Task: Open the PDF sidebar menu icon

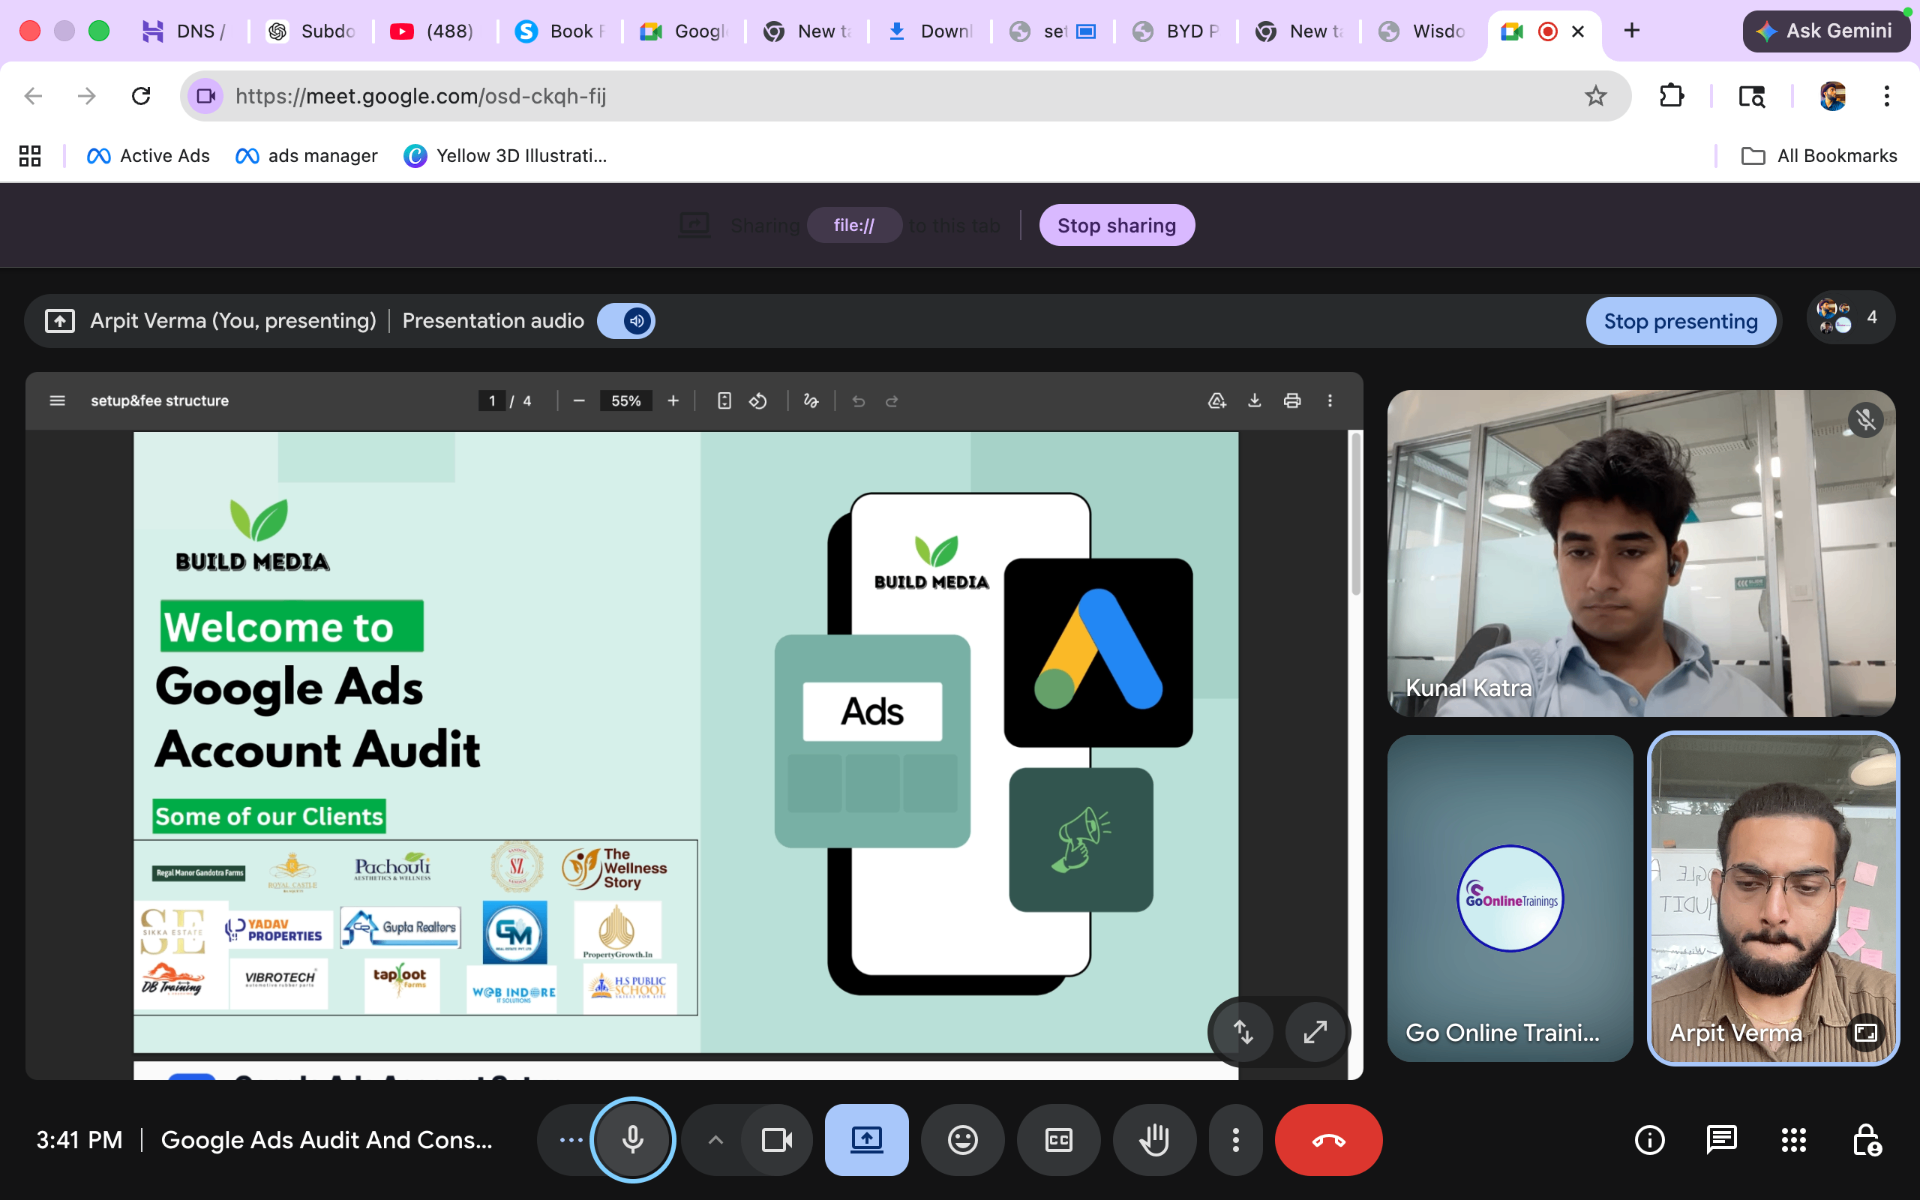Action: pos(57,401)
